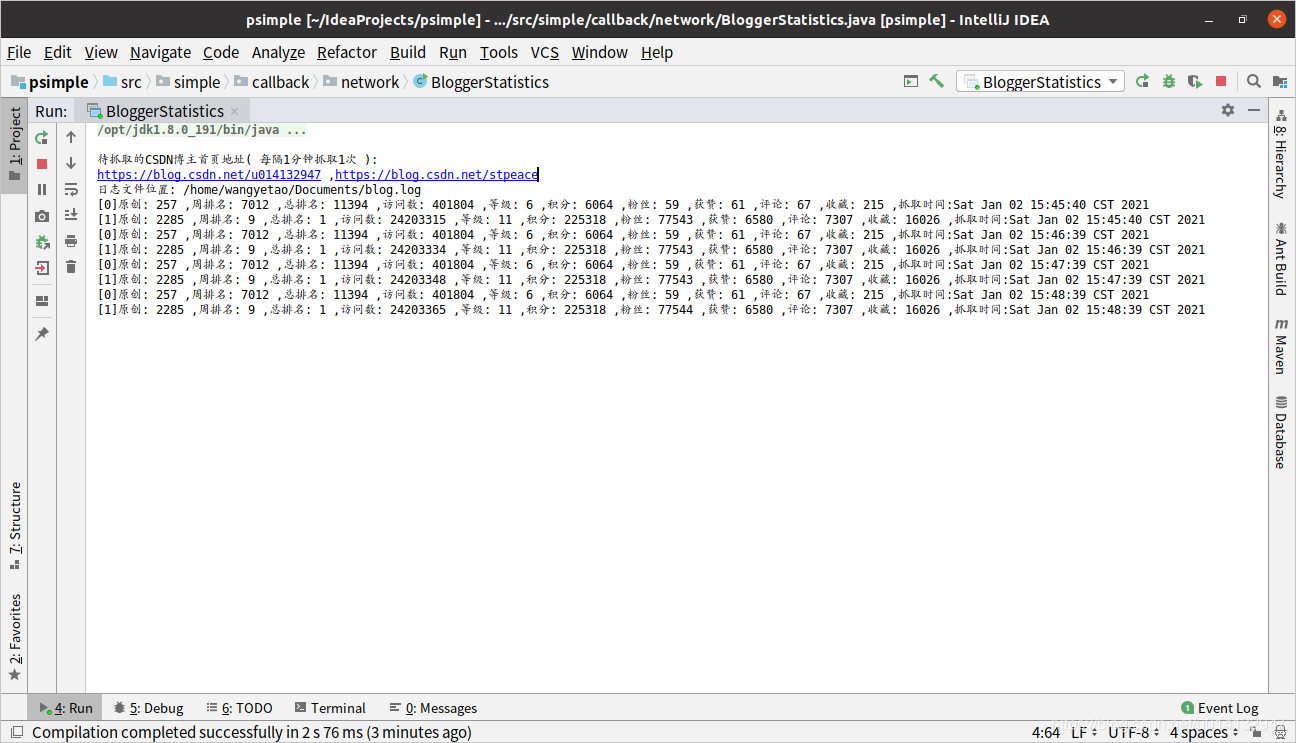Open the Database tool window
The width and height of the screenshot is (1296, 743).
click(1281, 432)
